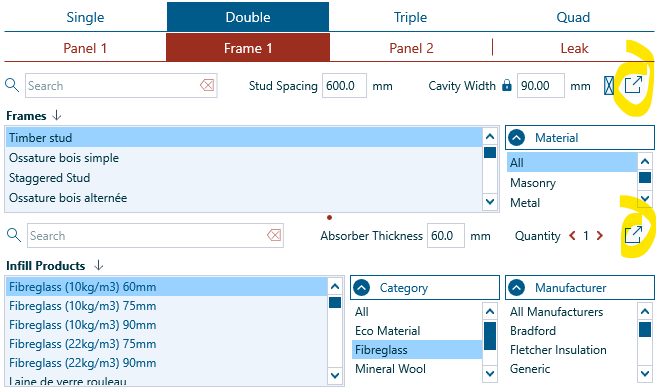The height and width of the screenshot is (389, 659).
Task: Select Staggered Stud frame
Action: (244, 178)
